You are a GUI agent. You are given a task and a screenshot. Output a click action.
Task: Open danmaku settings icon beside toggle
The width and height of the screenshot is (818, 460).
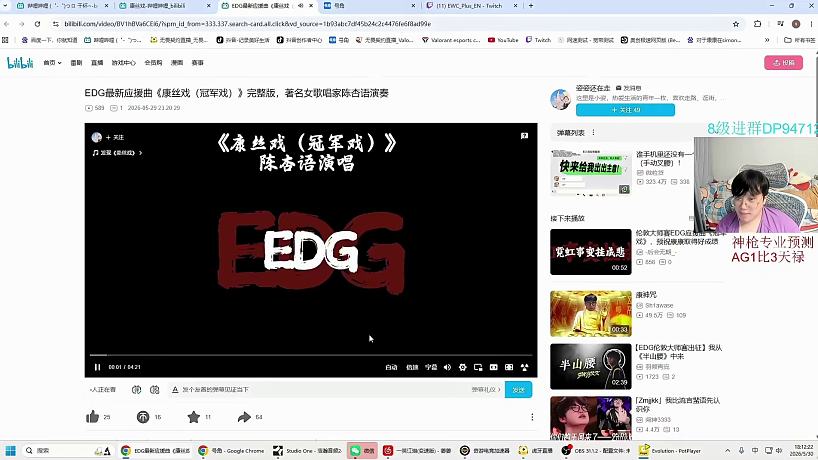point(154,390)
